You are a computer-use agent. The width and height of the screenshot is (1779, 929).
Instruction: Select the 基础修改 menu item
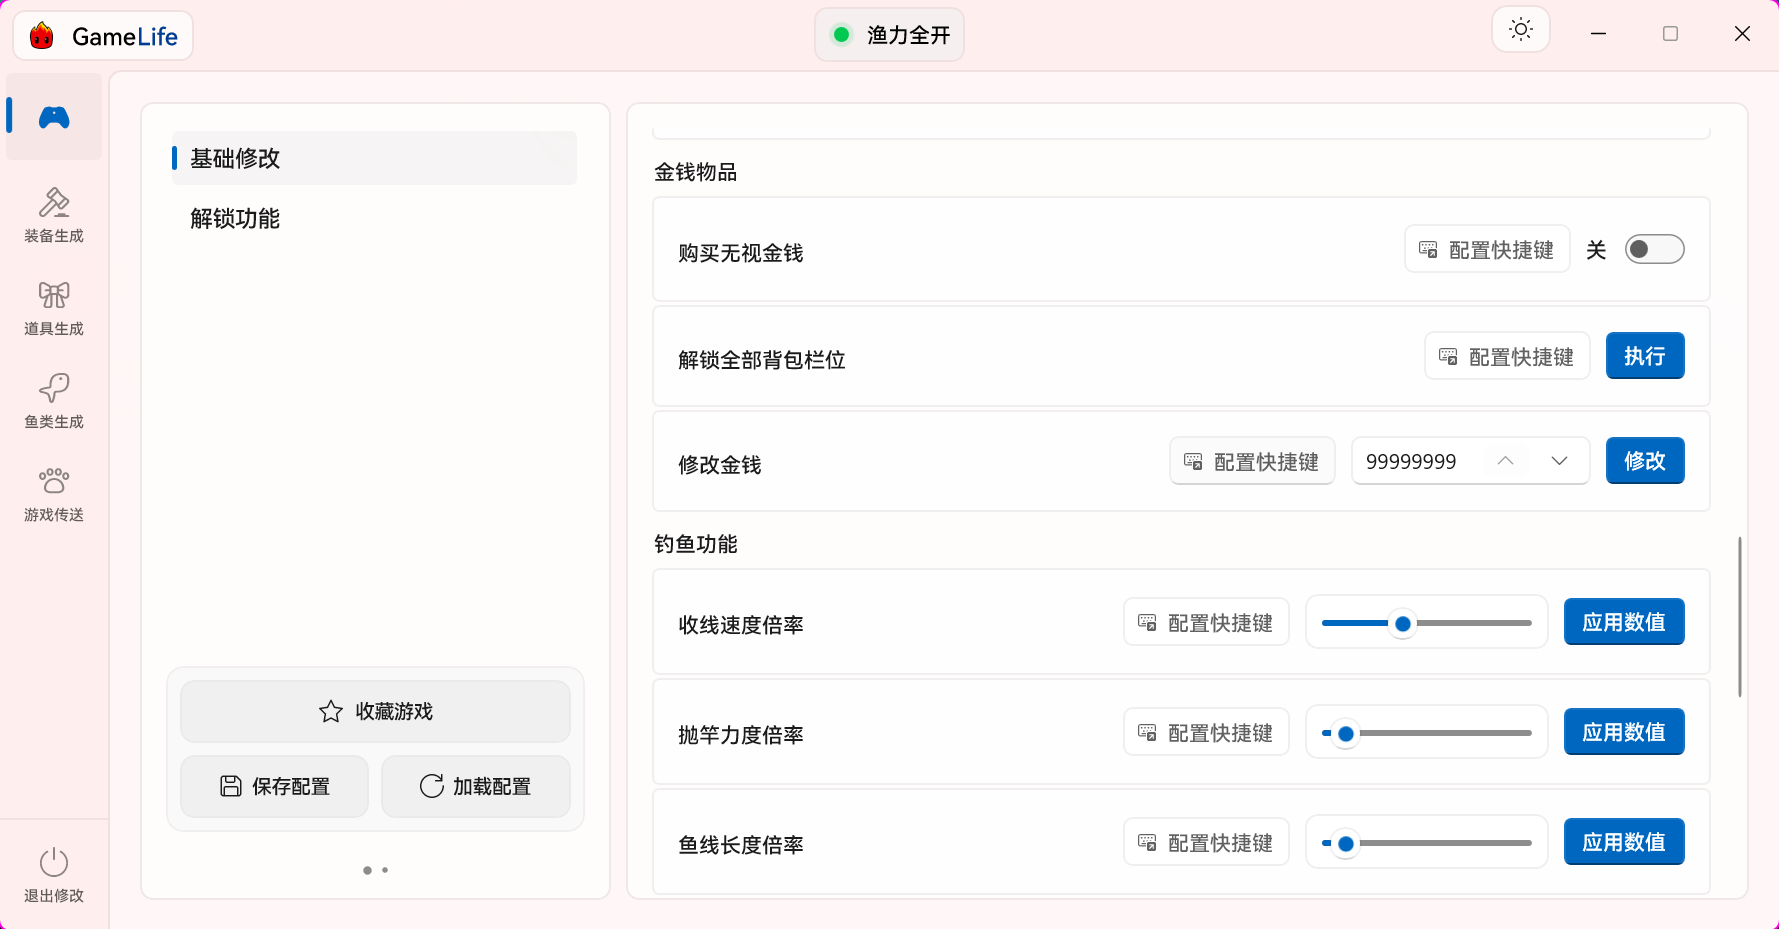374,158
